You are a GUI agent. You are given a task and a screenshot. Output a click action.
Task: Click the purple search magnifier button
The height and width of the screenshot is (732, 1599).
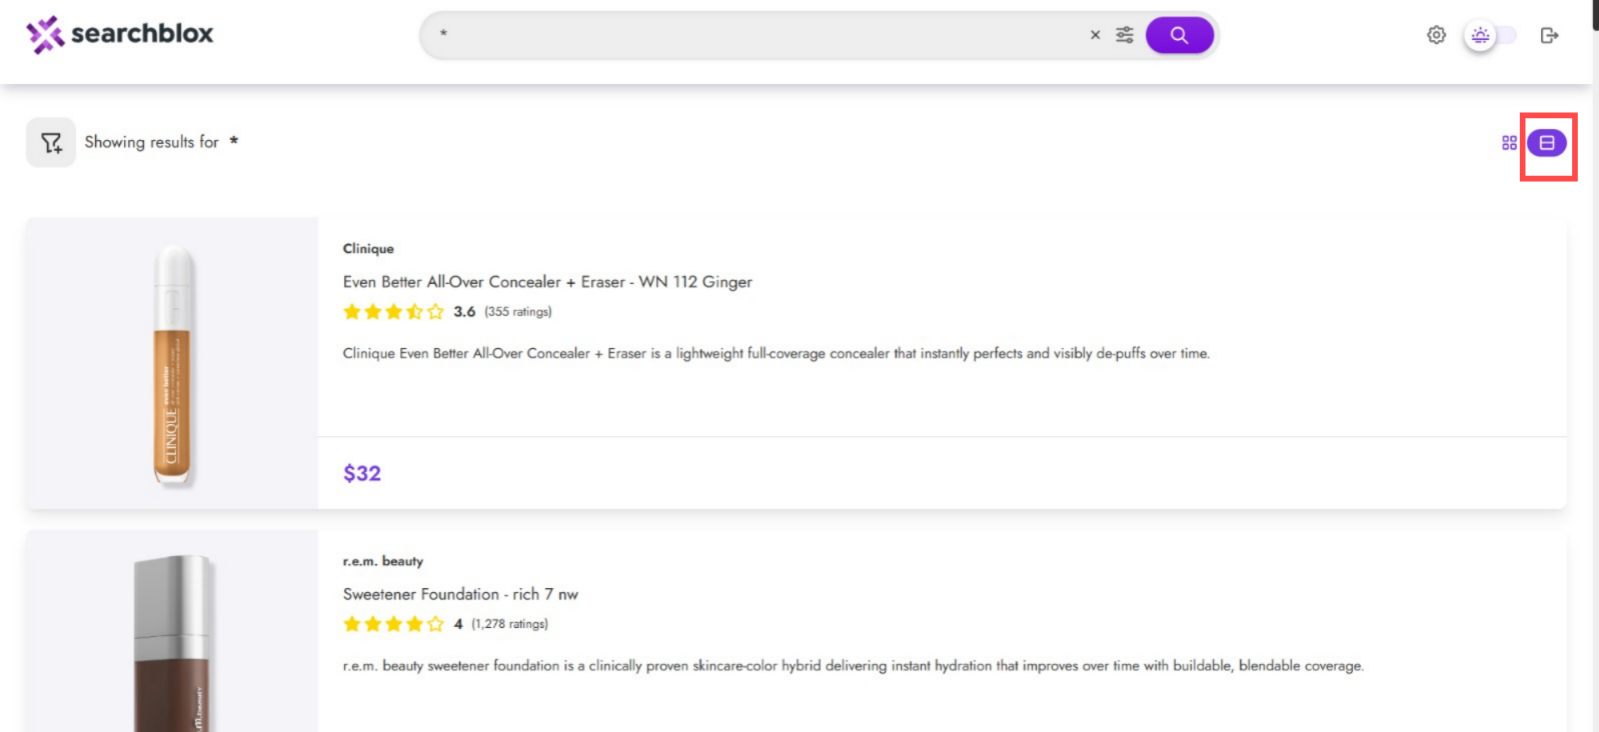coord(1180,35)
